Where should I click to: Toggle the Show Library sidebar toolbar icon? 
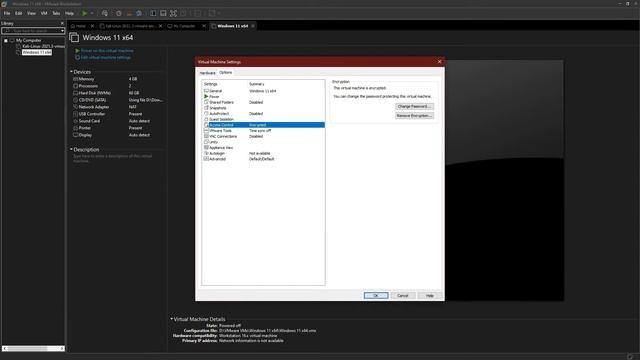pyautogui.click(x=153, y=13)
